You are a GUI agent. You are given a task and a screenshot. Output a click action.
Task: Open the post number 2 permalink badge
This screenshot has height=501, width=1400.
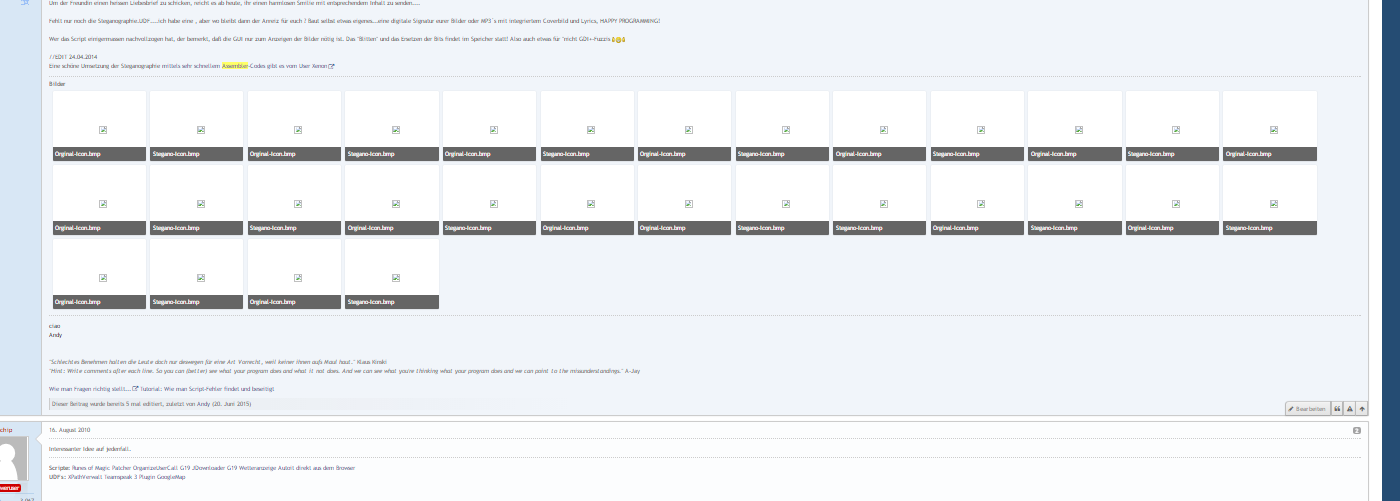coord(1357,430)
